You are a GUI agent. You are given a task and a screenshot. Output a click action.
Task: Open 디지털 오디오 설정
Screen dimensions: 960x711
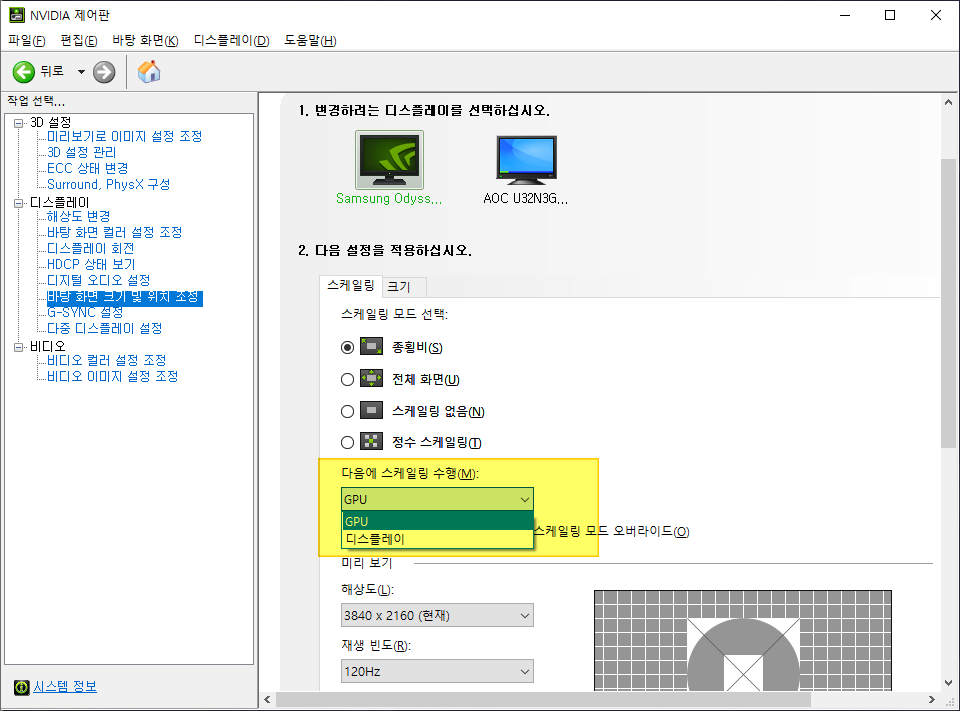(99, 280)
